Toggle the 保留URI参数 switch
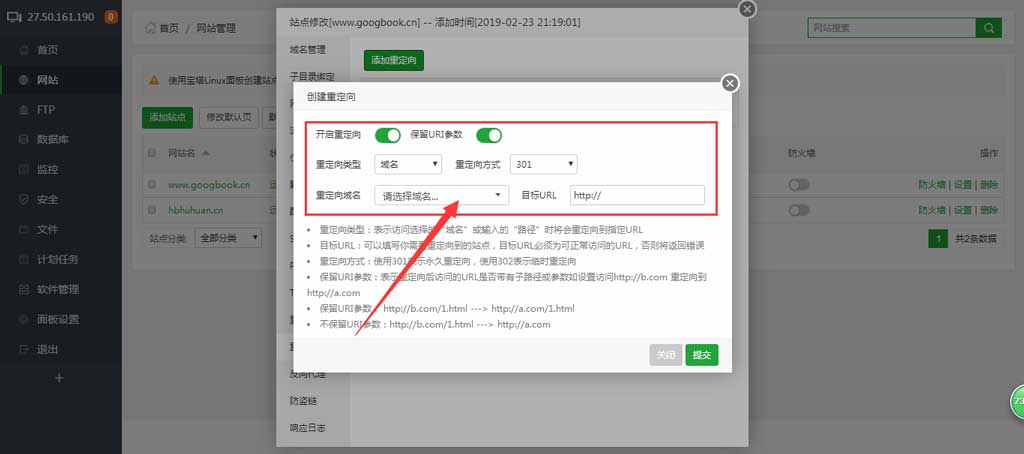Screen dimensions: 1024x454 (488, 135)
